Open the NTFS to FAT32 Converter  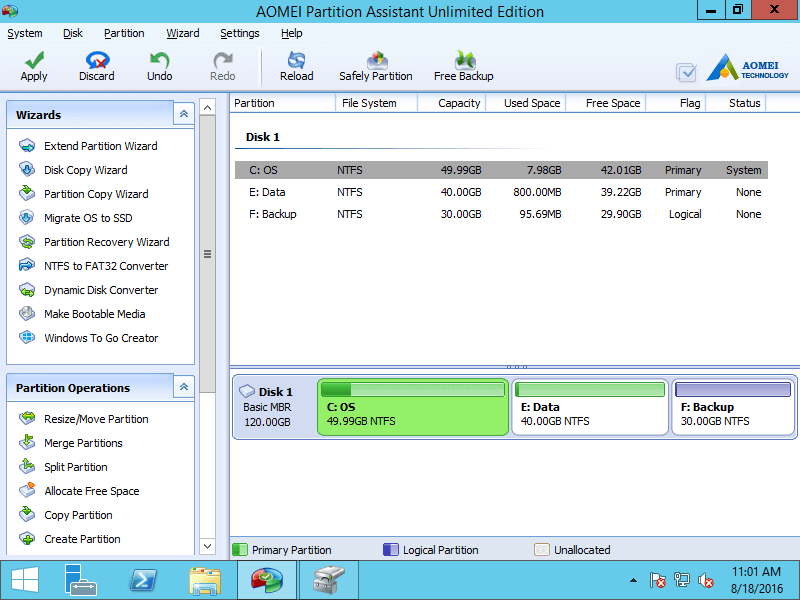tap(105, 266)
